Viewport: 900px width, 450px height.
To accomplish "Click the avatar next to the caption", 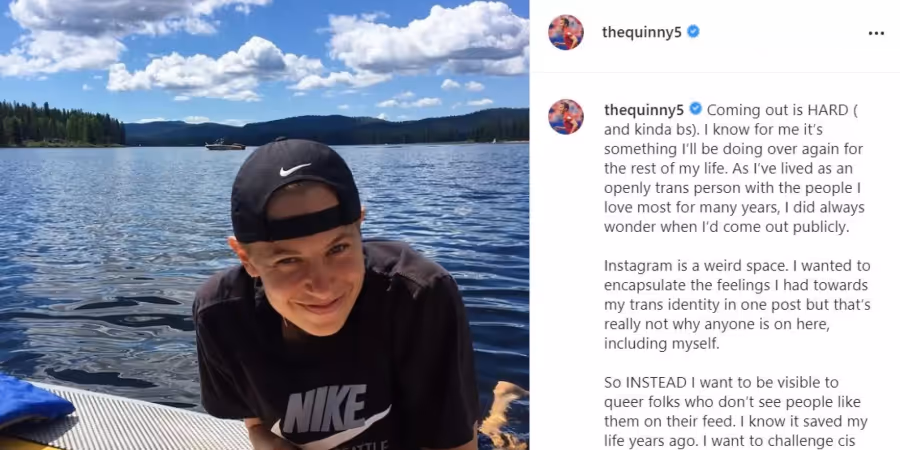I will point(566,117).
